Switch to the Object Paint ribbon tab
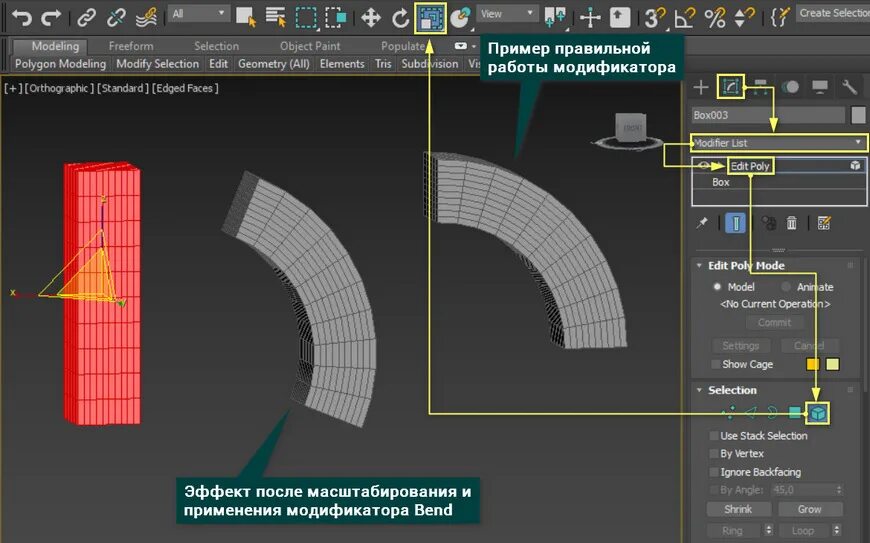Viewport: 870px width, 543px height. coord(310,46)
